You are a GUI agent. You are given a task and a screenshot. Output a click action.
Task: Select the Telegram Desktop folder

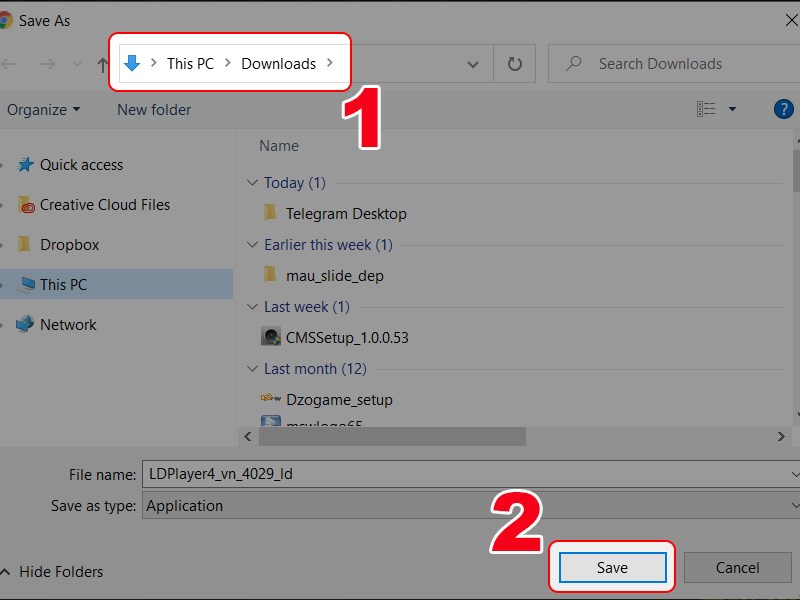(345, 213)
